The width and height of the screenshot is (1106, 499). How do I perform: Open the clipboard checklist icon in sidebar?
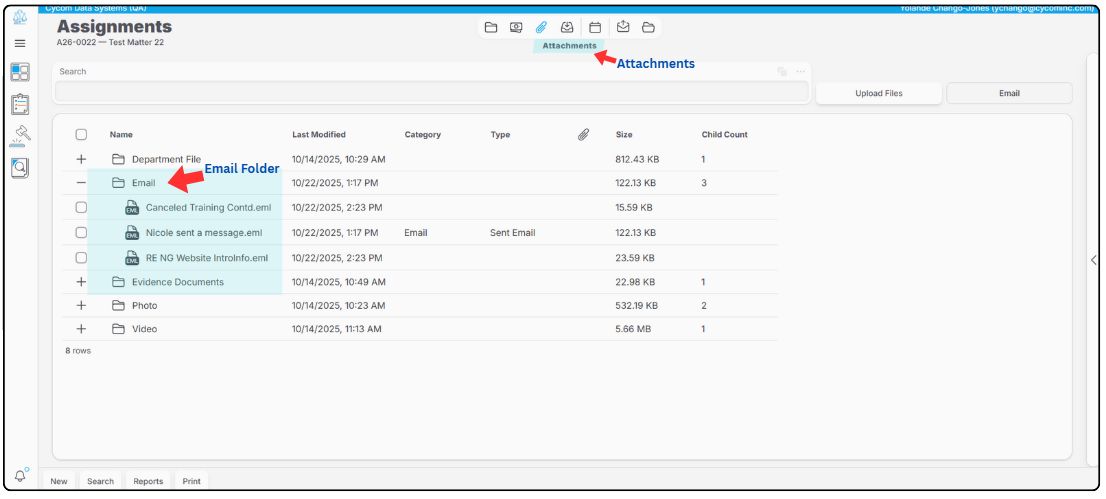20,104
